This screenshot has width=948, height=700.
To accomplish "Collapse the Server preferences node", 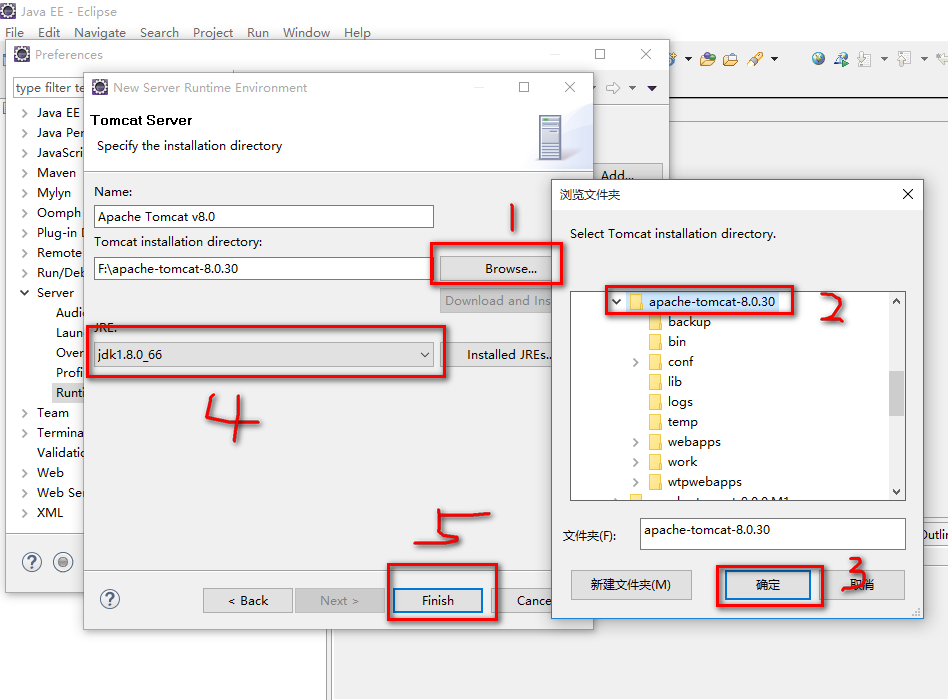I will [x=25, y=293].
